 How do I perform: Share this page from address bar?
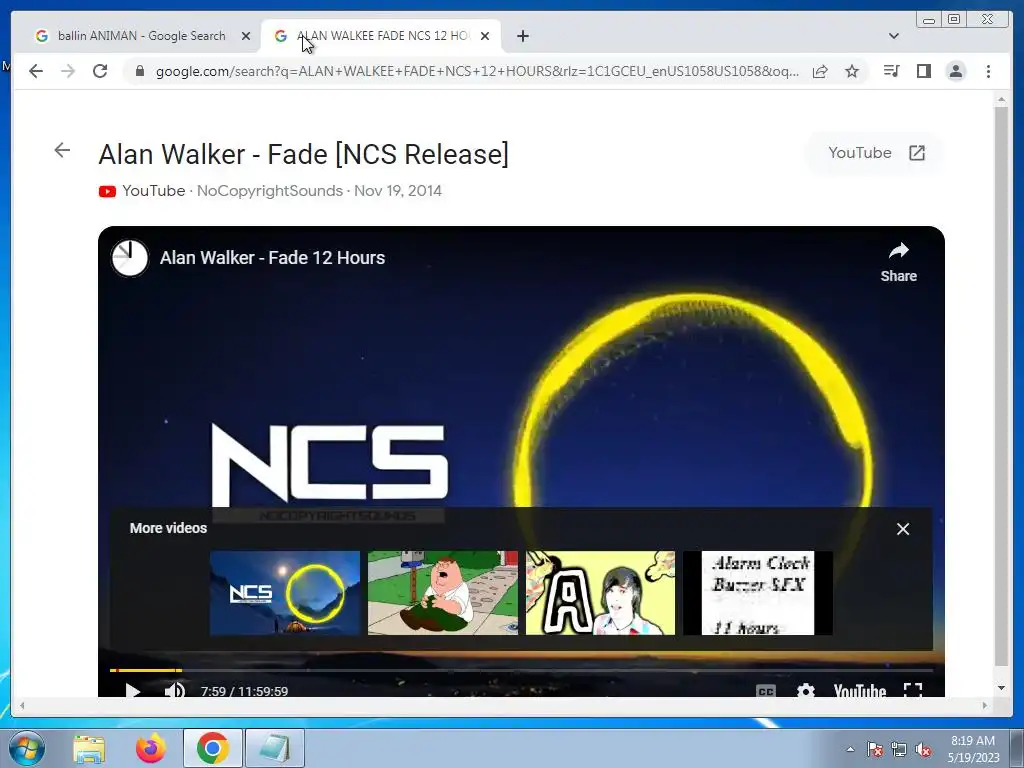pos(820,71)
